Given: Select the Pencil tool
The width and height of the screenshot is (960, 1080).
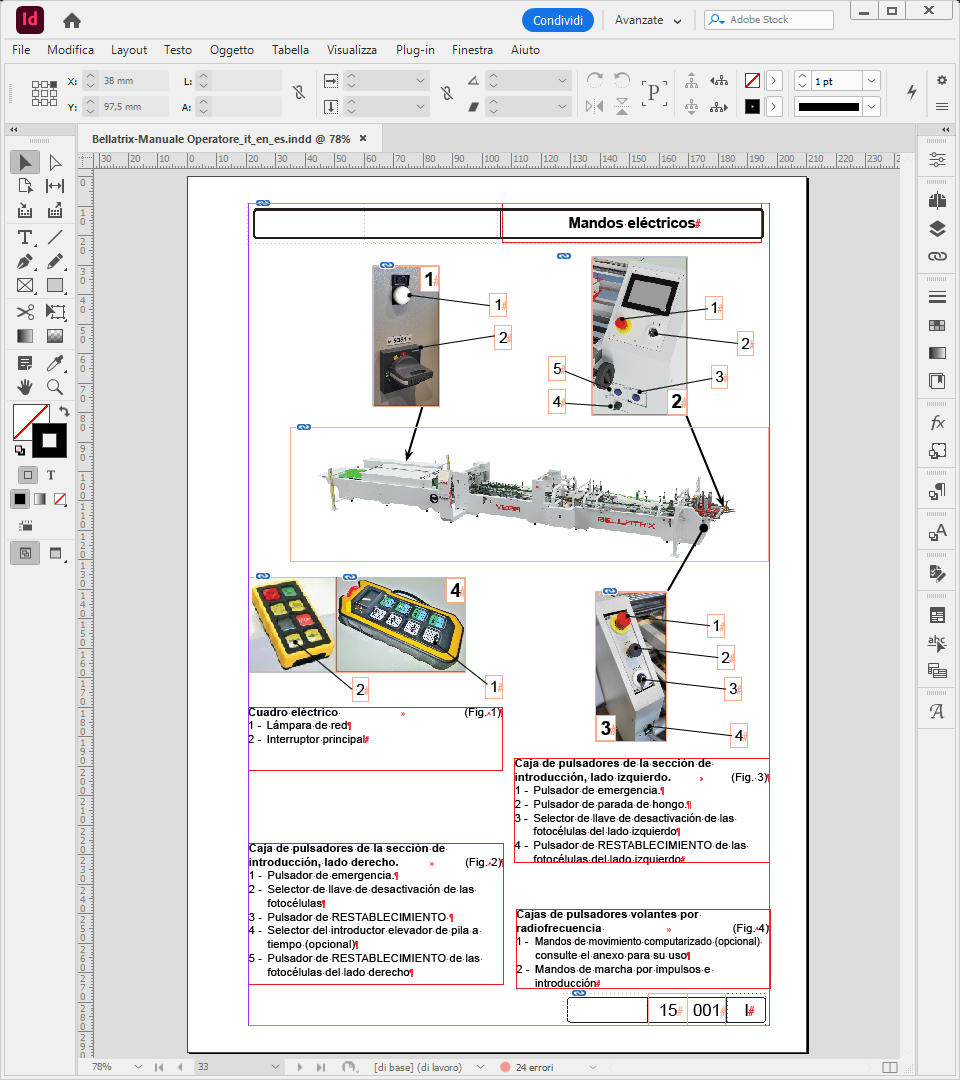Looking at the screenshot, I should pyautogui.click(x=55, y=262).
